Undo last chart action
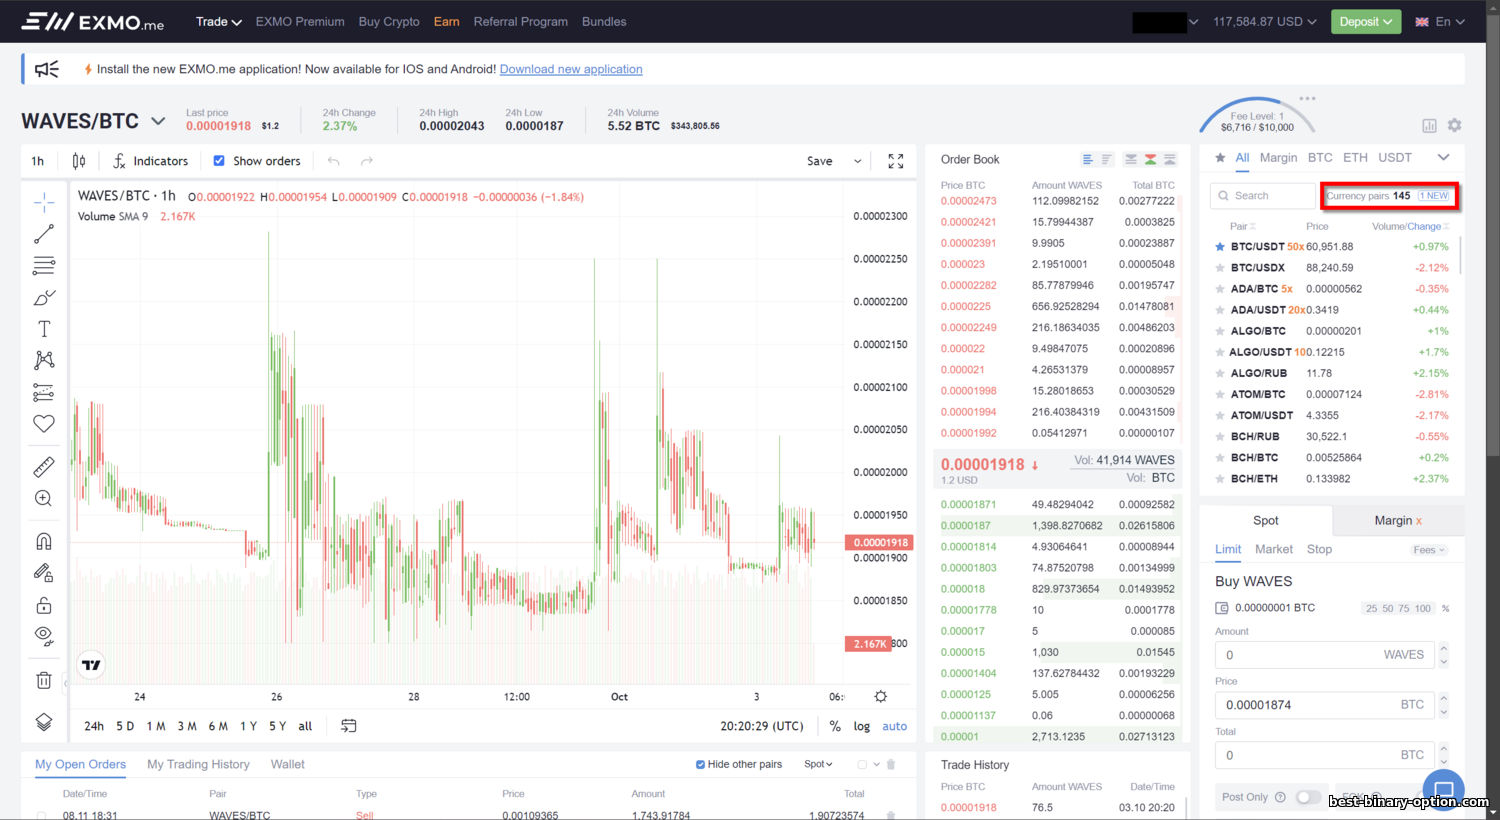 (334, 161)
